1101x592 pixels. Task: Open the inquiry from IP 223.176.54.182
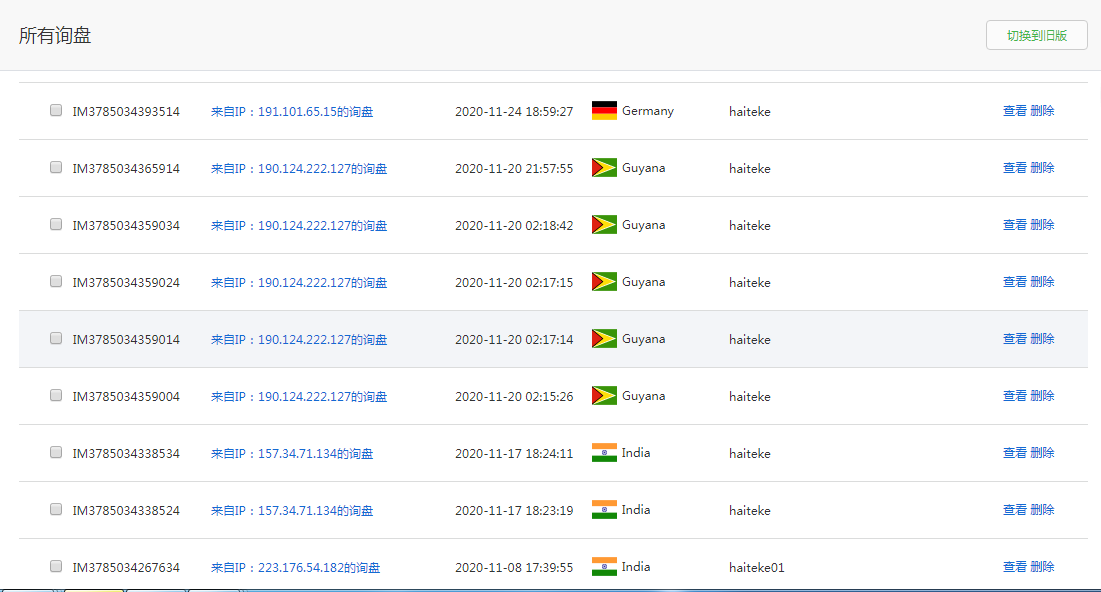tap(295, 568)
